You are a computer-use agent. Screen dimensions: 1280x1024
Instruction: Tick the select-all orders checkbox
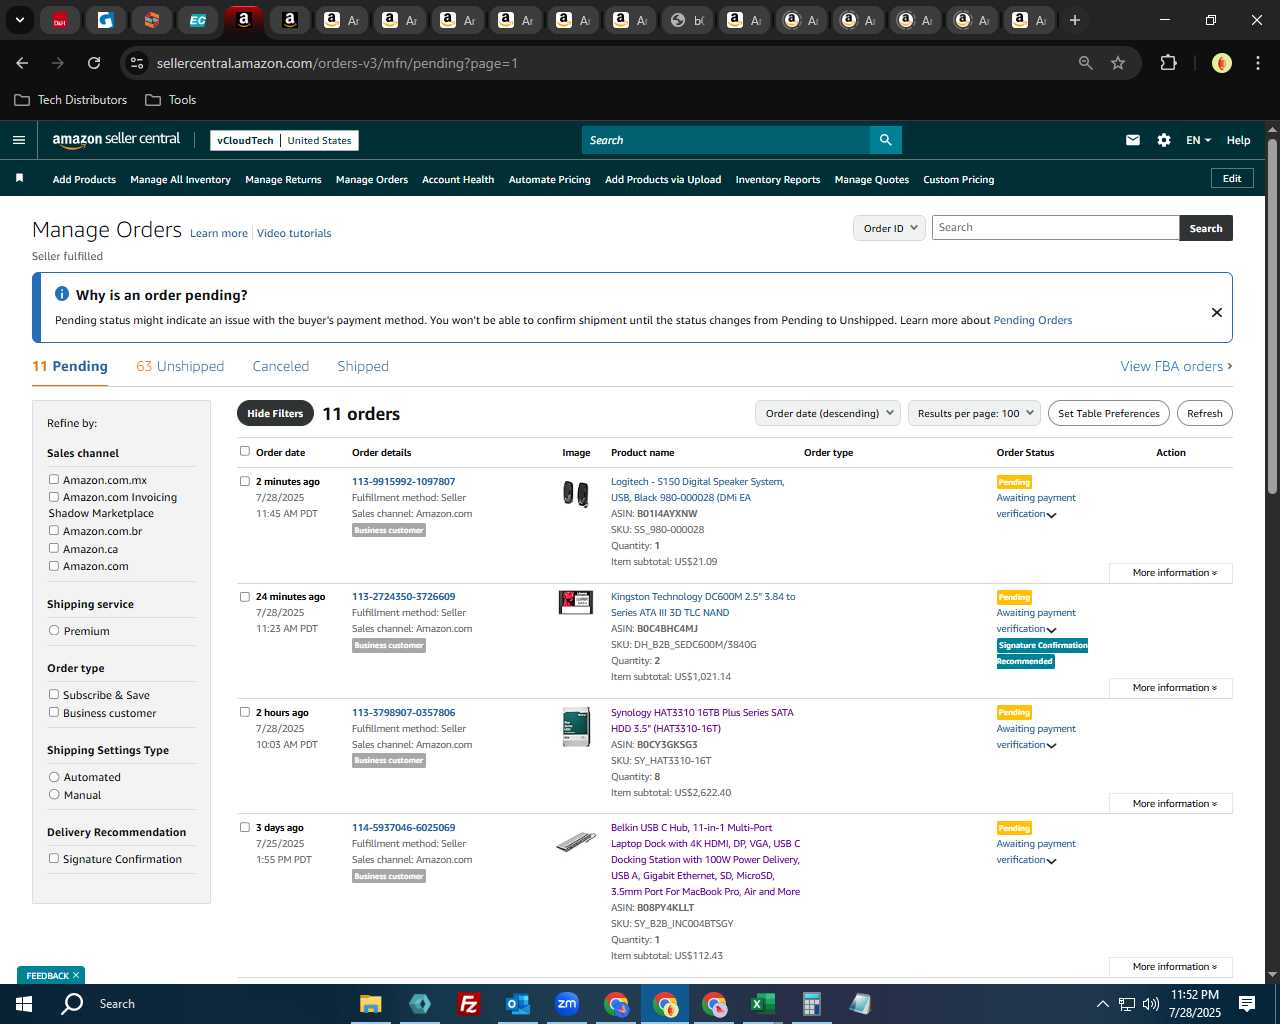coord(245,452)
